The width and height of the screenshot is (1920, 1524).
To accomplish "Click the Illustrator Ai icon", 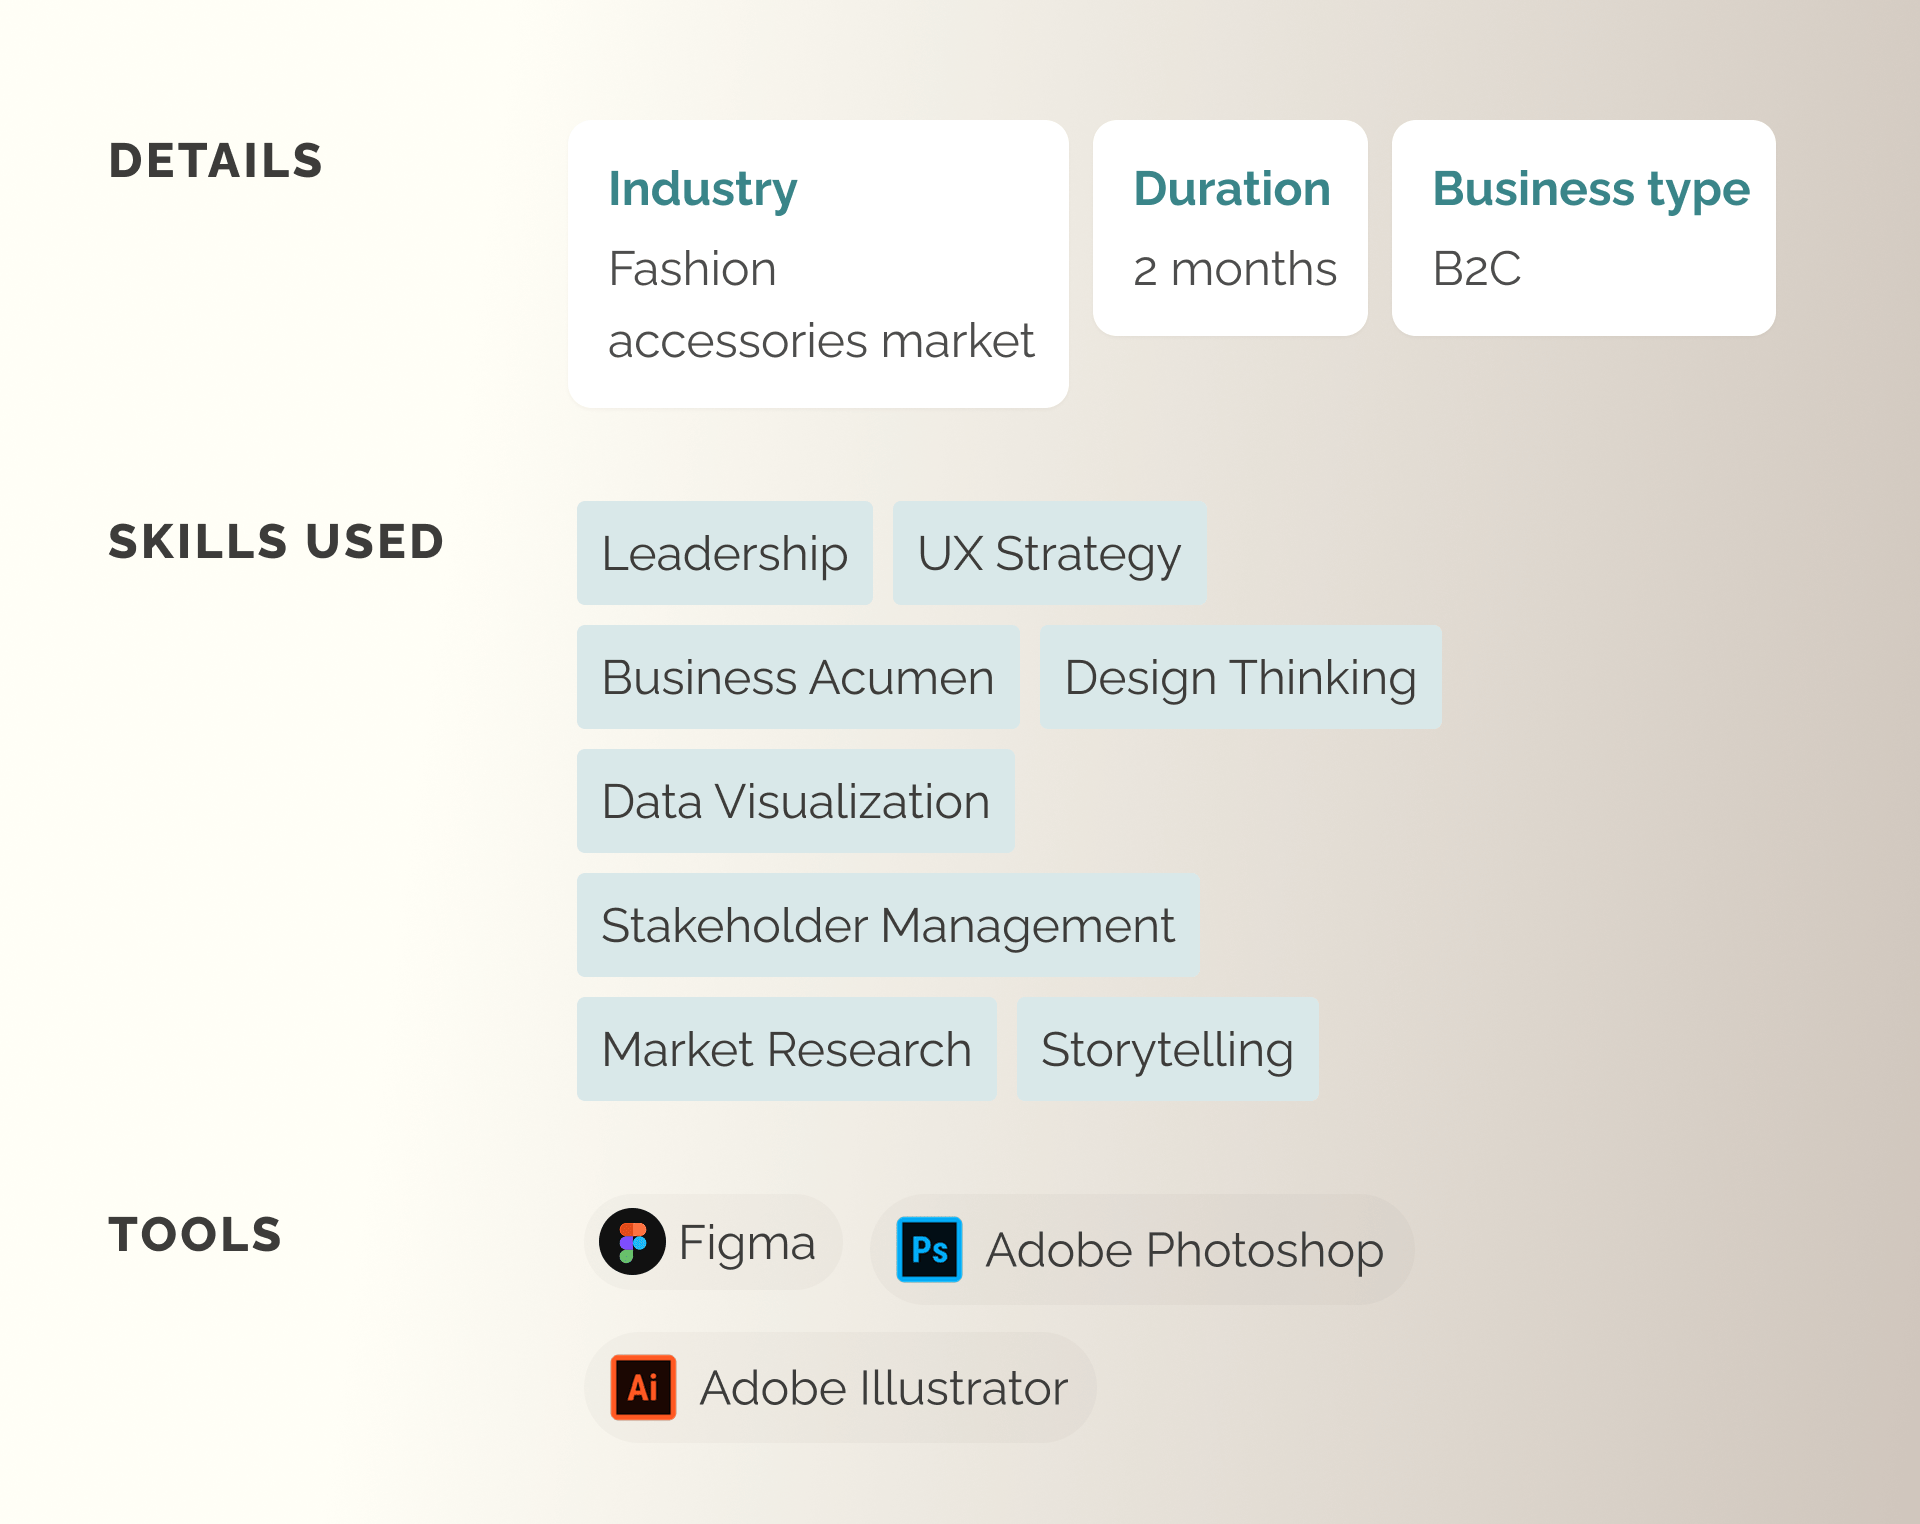I will click(x=643, y=1387).
